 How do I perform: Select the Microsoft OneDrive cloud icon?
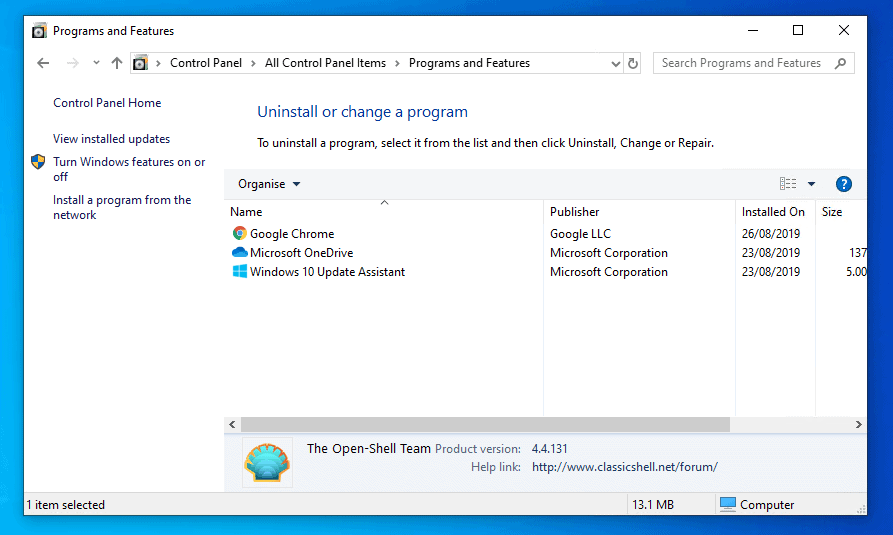pyautogui.click(x=240, y=253)
